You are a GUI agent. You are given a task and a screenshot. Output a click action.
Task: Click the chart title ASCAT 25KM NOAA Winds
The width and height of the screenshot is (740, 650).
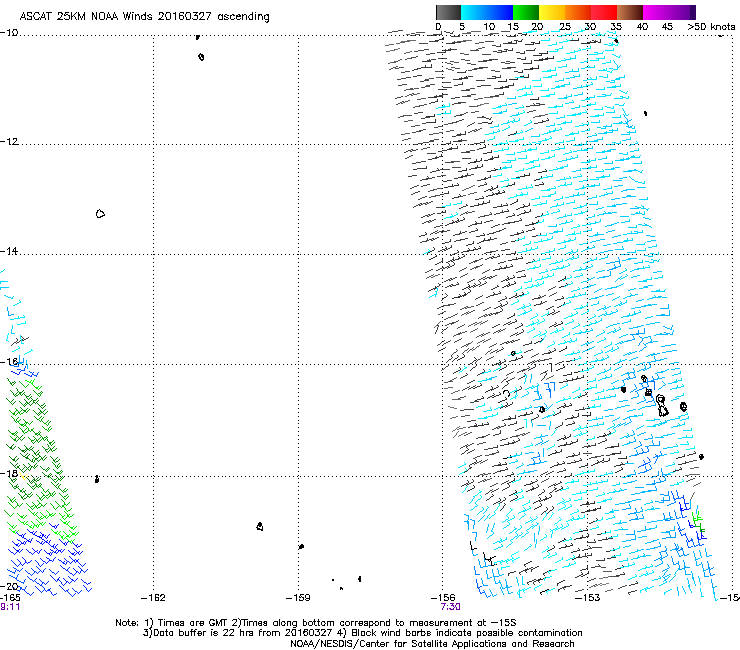click(144, 17)
